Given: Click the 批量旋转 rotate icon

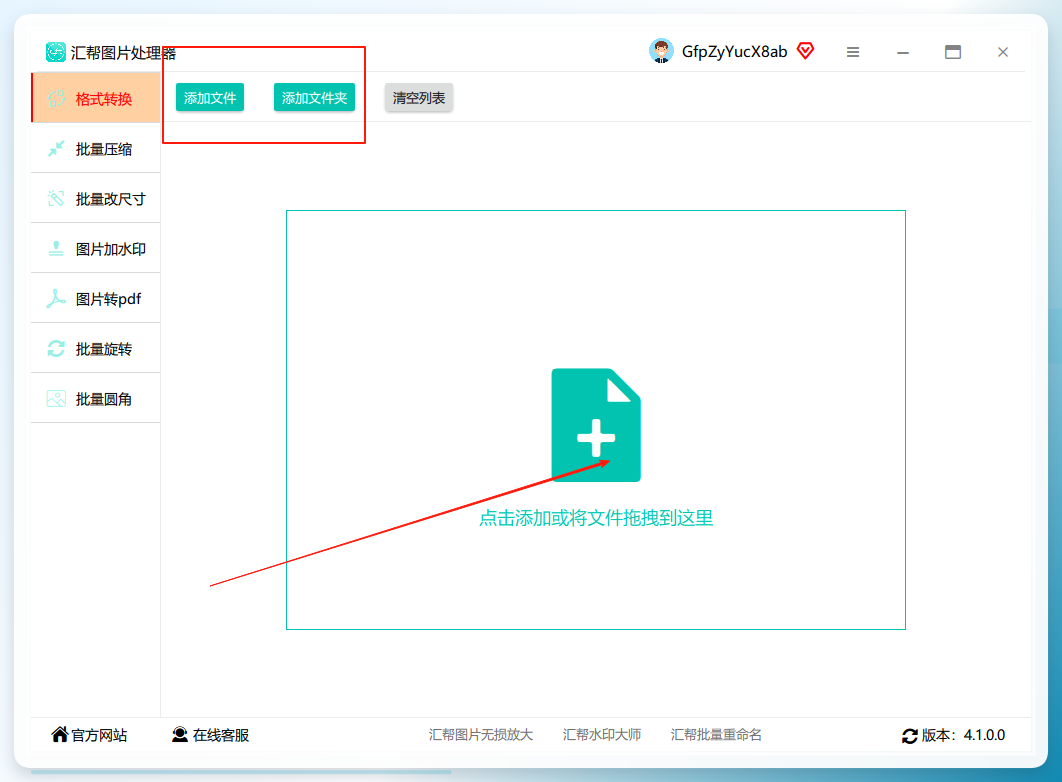Looking at the screenshot, I should point(56,349).
